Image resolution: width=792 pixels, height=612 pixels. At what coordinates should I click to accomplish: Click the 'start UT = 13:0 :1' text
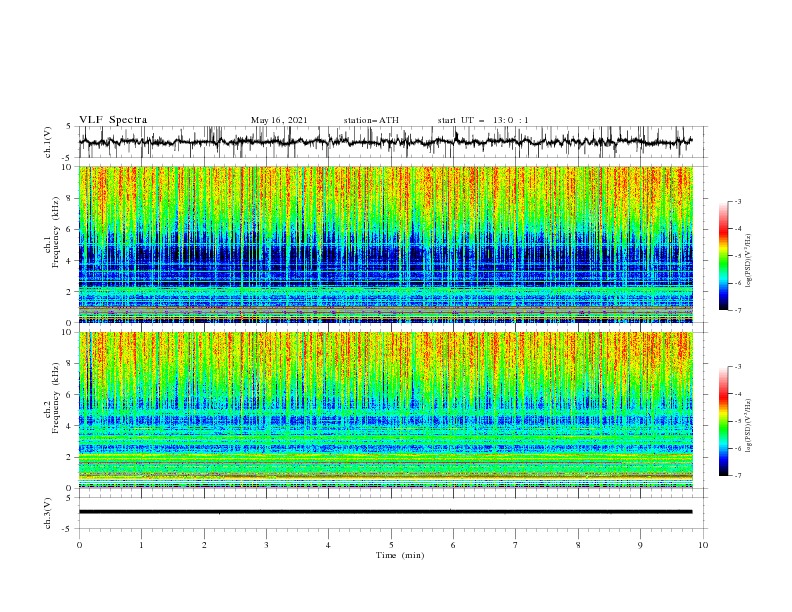(483, 120)
